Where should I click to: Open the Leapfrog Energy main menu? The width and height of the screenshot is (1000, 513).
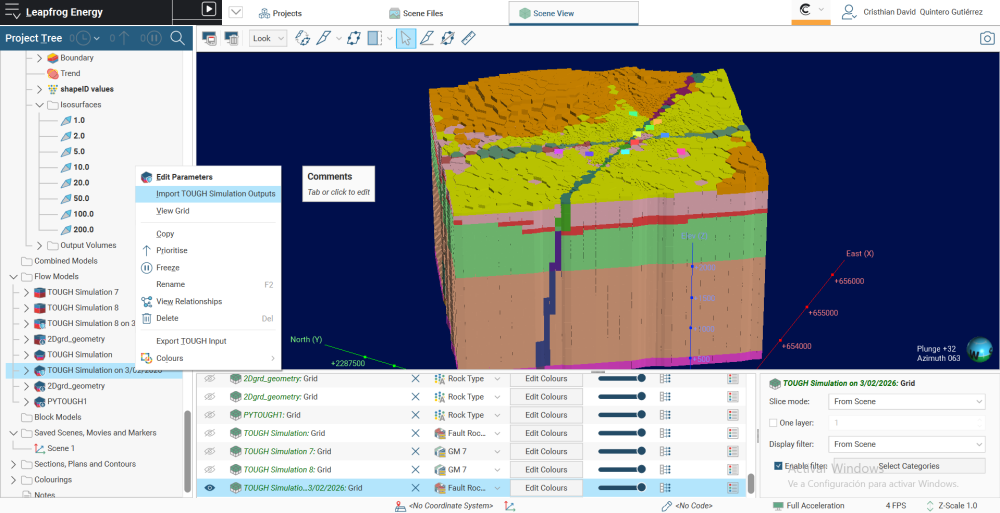12,12
